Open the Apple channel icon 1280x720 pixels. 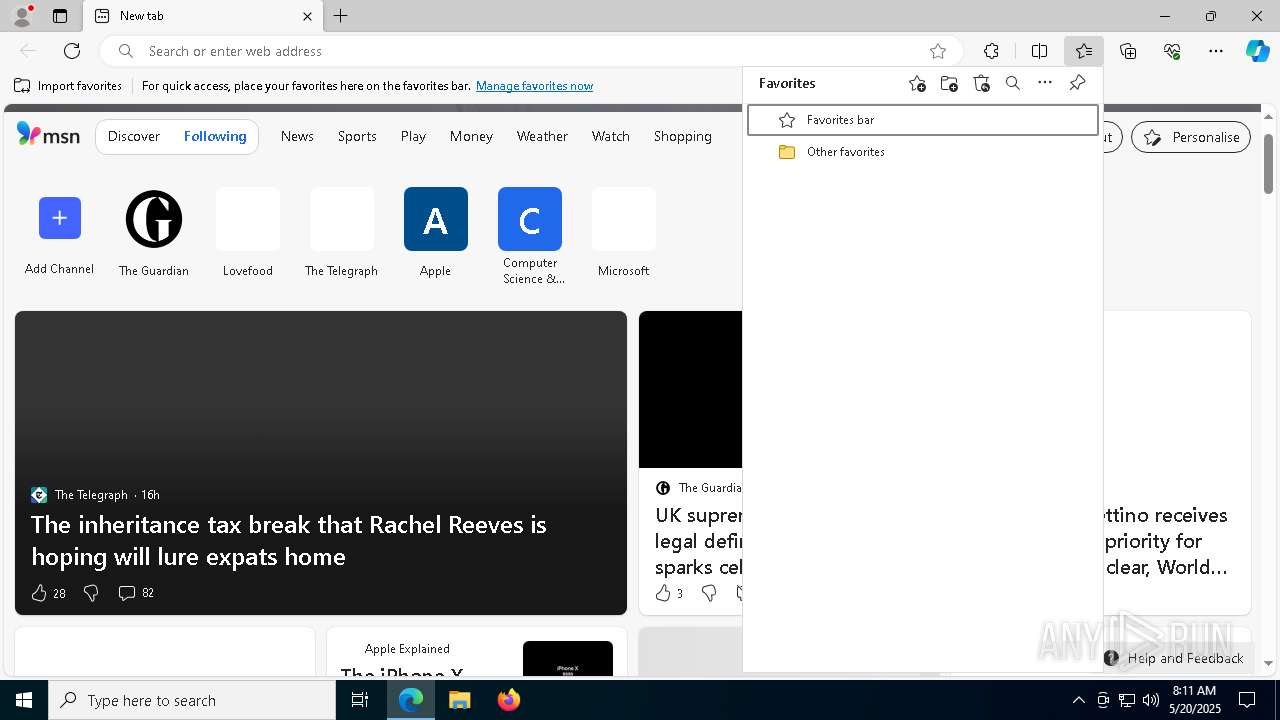pos(436,219)
